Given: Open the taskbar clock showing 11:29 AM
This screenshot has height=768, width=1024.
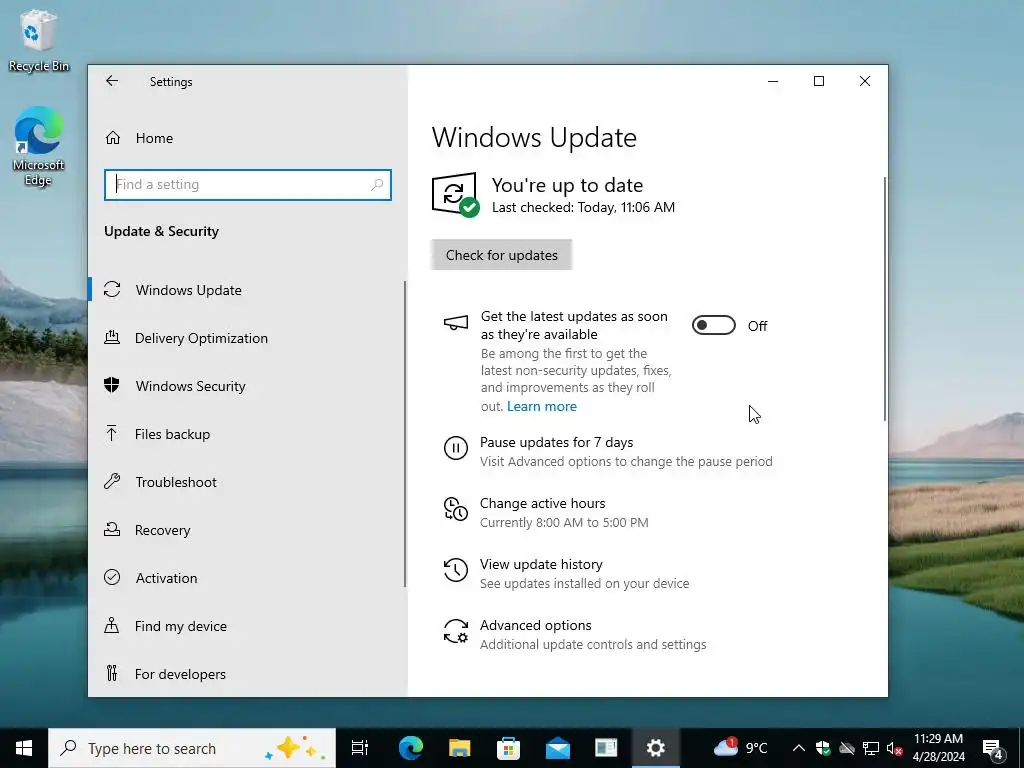Looking at the screenshot, I should coord(938,748).
